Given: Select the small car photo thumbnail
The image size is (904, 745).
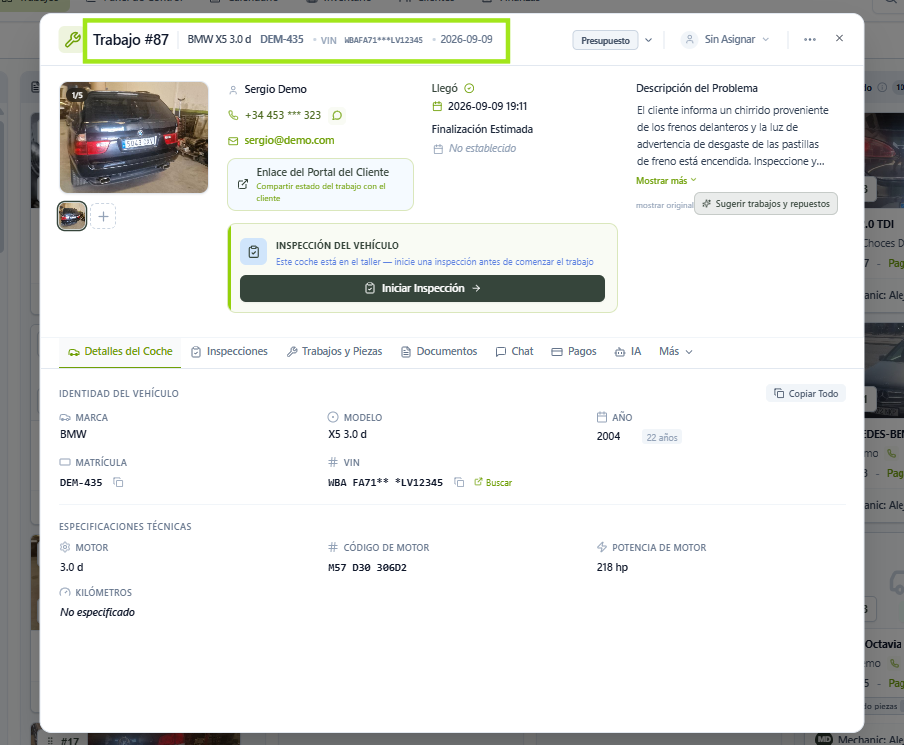Looking at the screenshot, I should coord(72,216).
